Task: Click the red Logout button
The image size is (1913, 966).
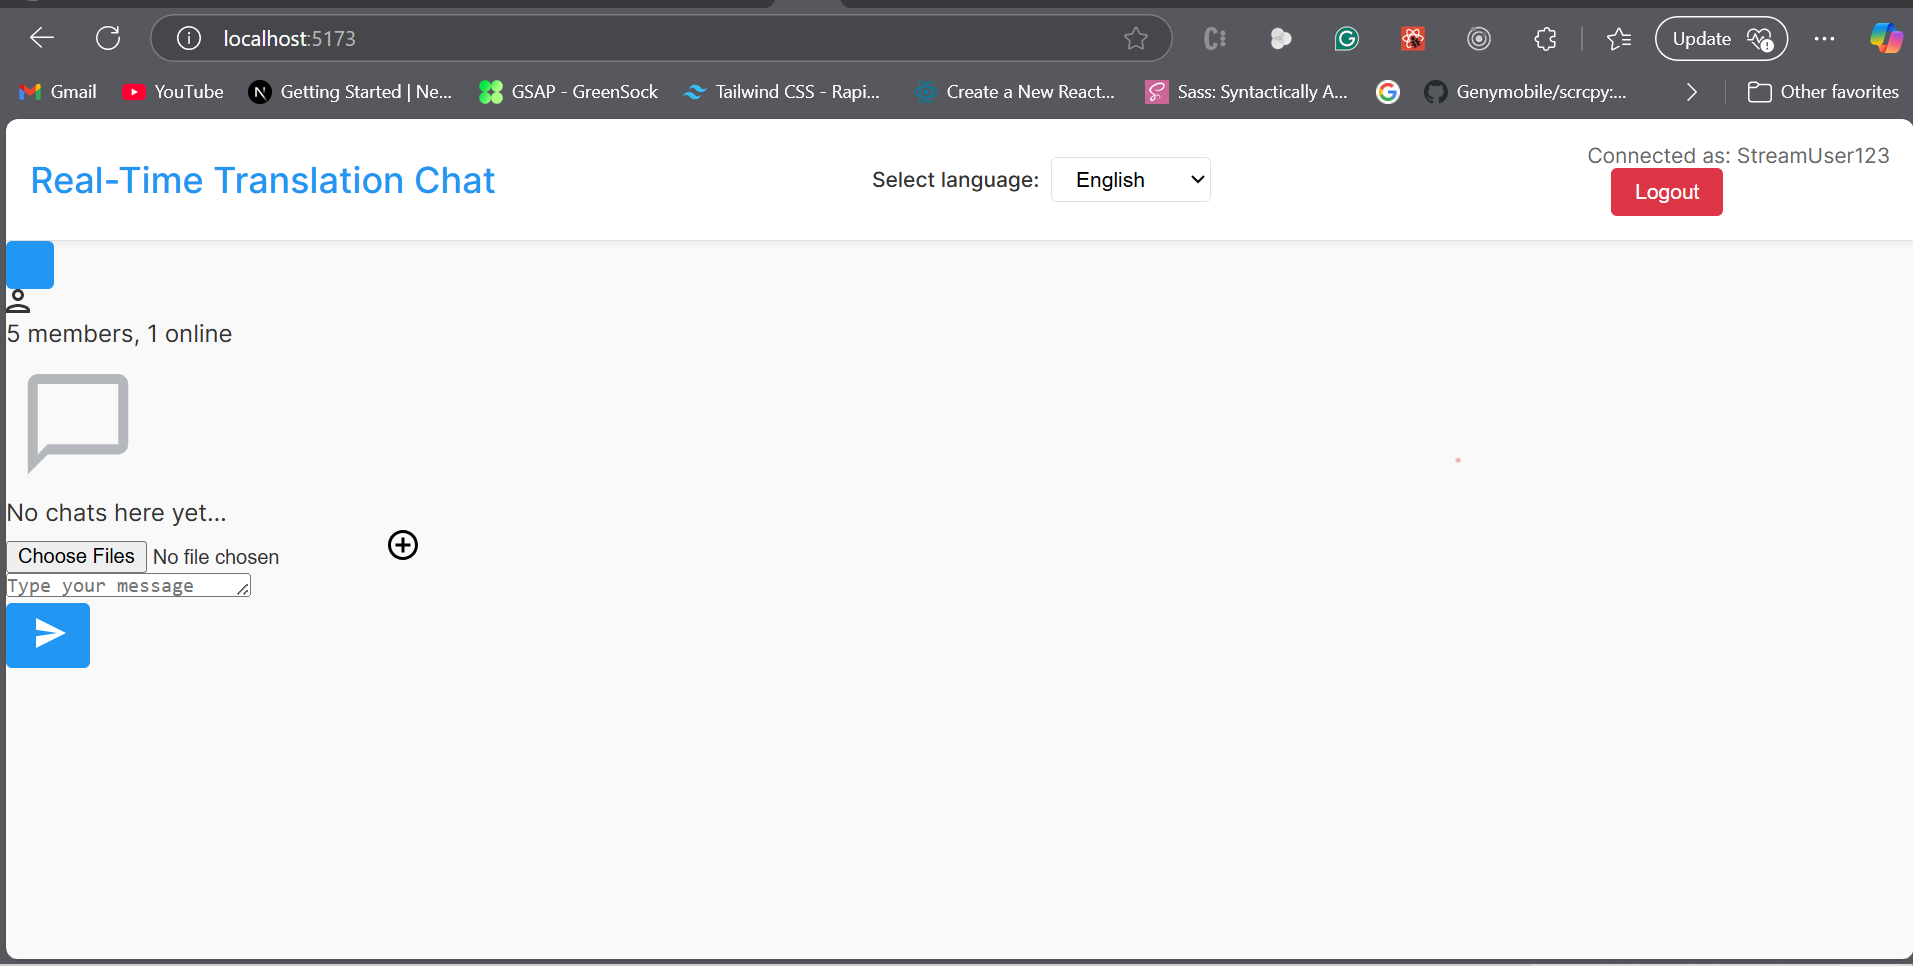Action: pyautogui.click(x=1666, y=192)
